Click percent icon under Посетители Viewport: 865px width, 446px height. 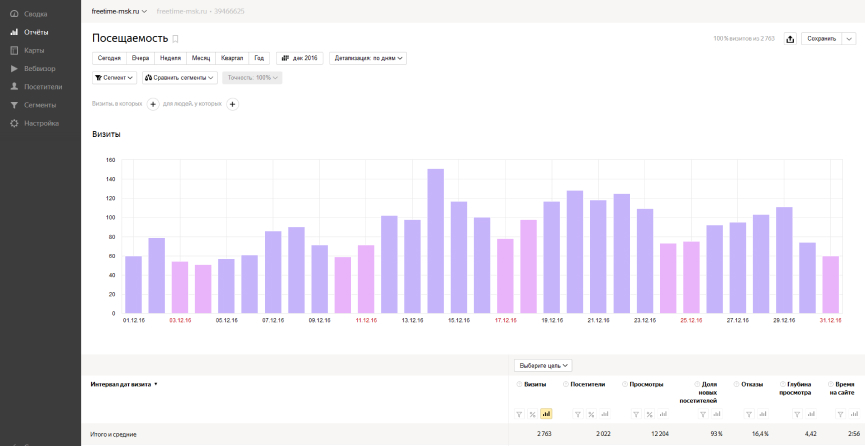coord(591,414)
